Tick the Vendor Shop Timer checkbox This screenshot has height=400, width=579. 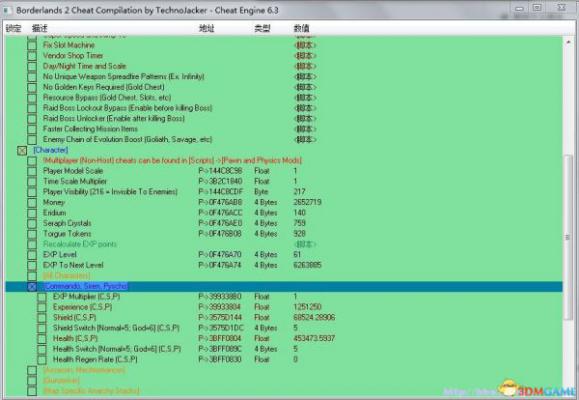coord(32,56)
